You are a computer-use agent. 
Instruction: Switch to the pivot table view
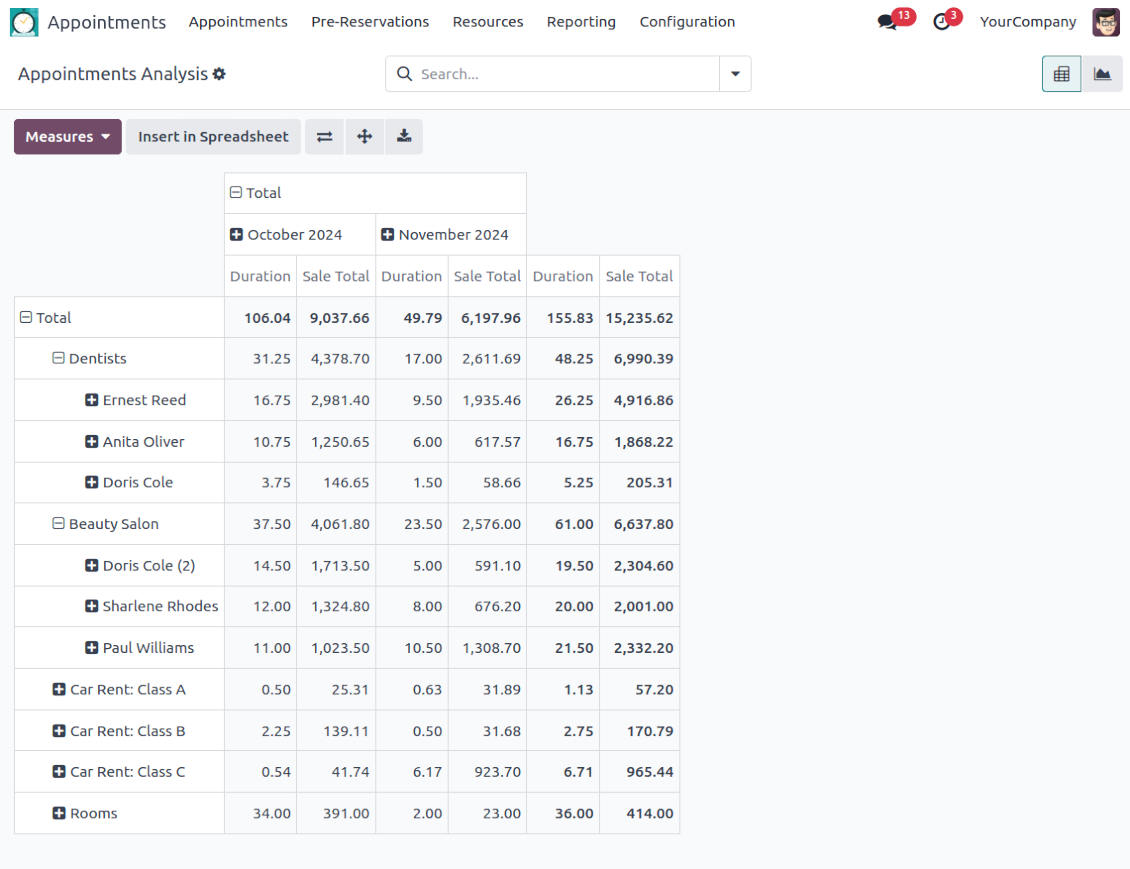tap(1061, 73)
